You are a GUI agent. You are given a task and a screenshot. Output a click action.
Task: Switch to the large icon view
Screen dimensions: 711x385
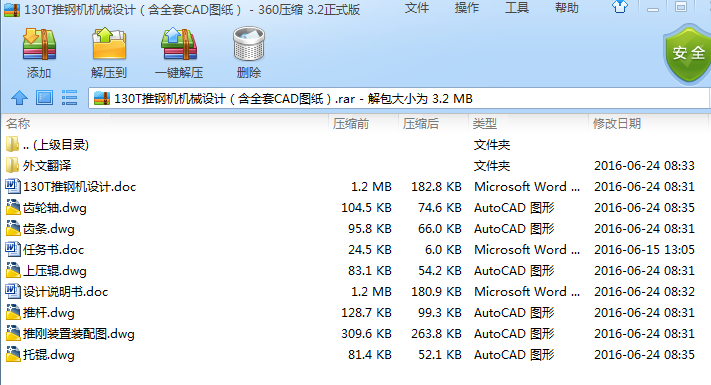(44, 98)
